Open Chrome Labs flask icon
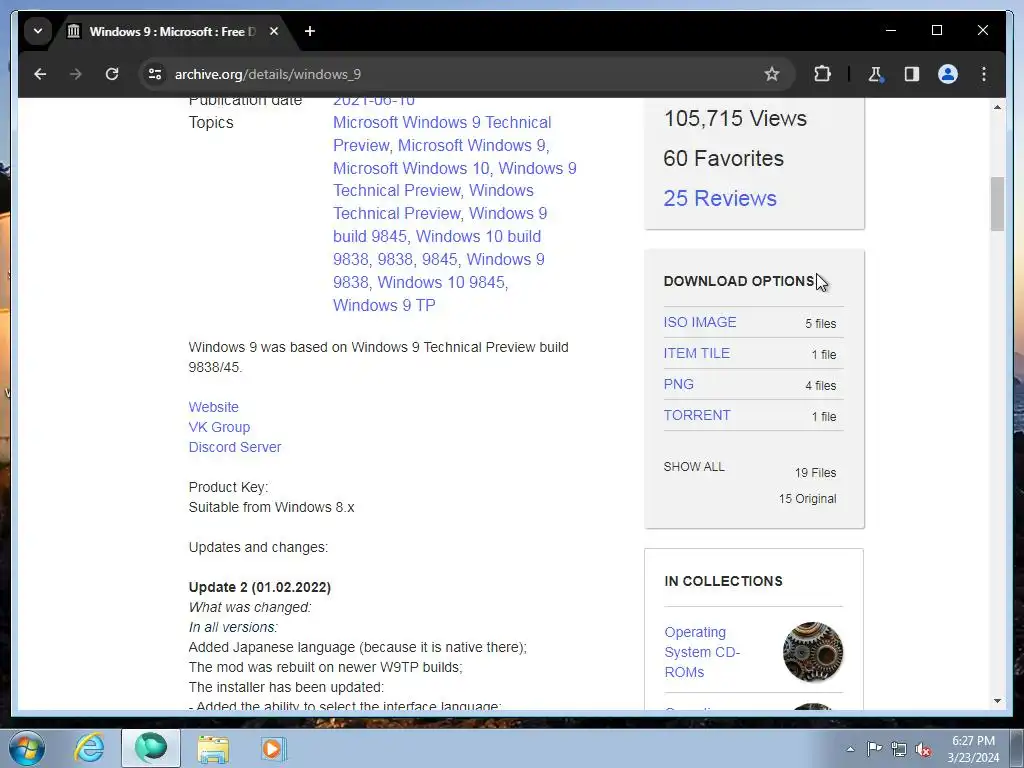The width and height of the screenshot is (1024, 768). (x=876, y=74)
